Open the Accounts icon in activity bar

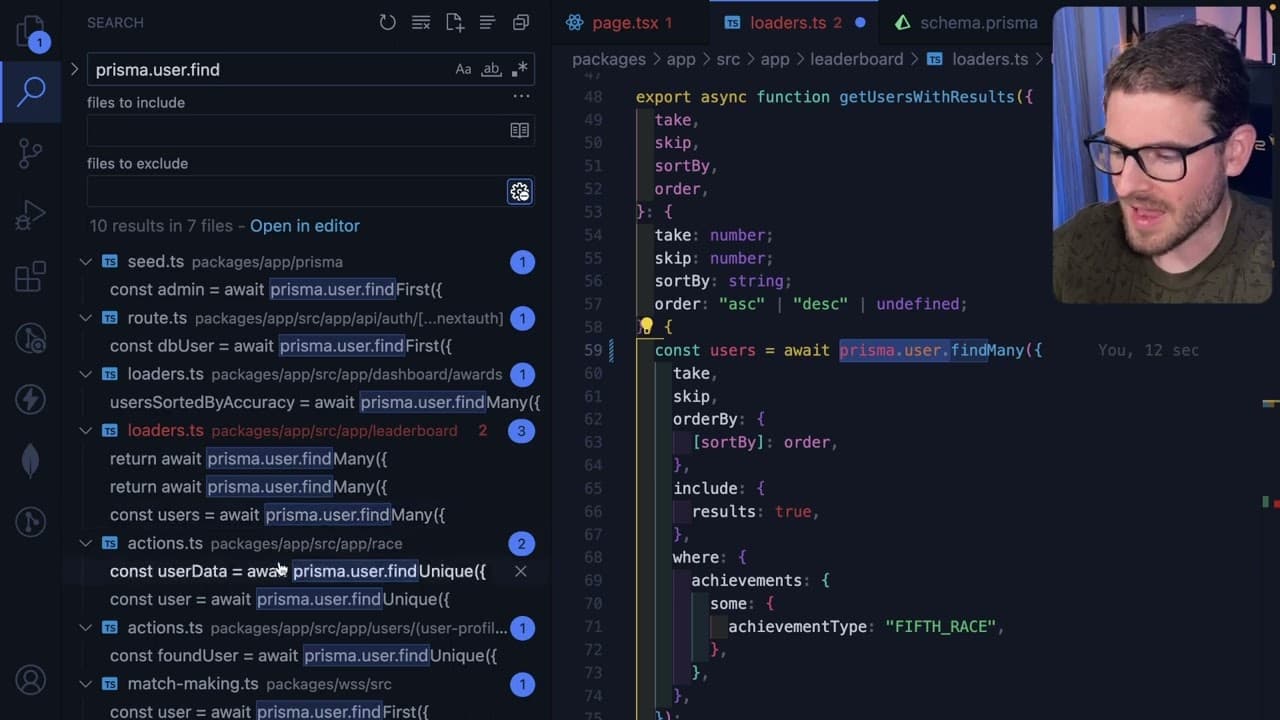pyautogui.click(x=30, y=680)
